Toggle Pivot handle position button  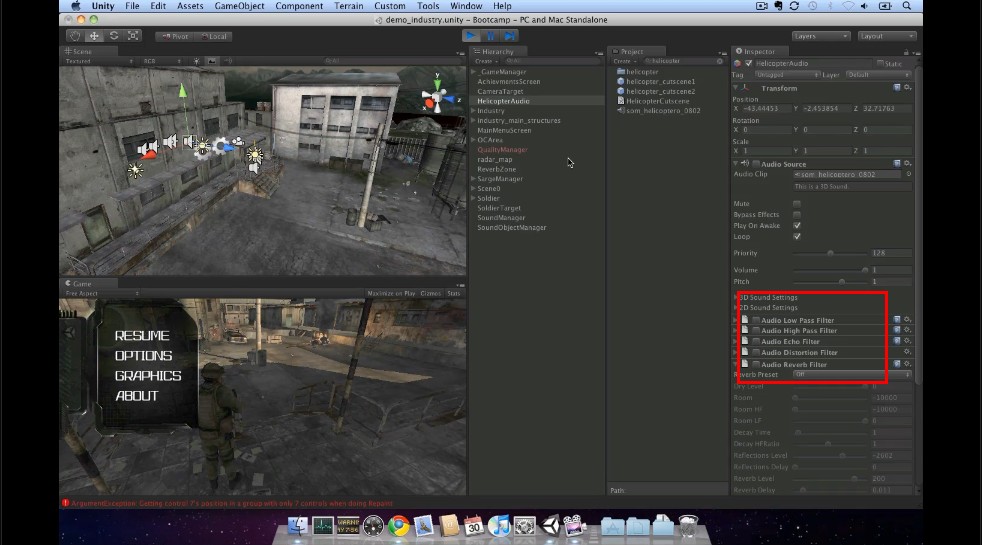[x=175, y=36]
